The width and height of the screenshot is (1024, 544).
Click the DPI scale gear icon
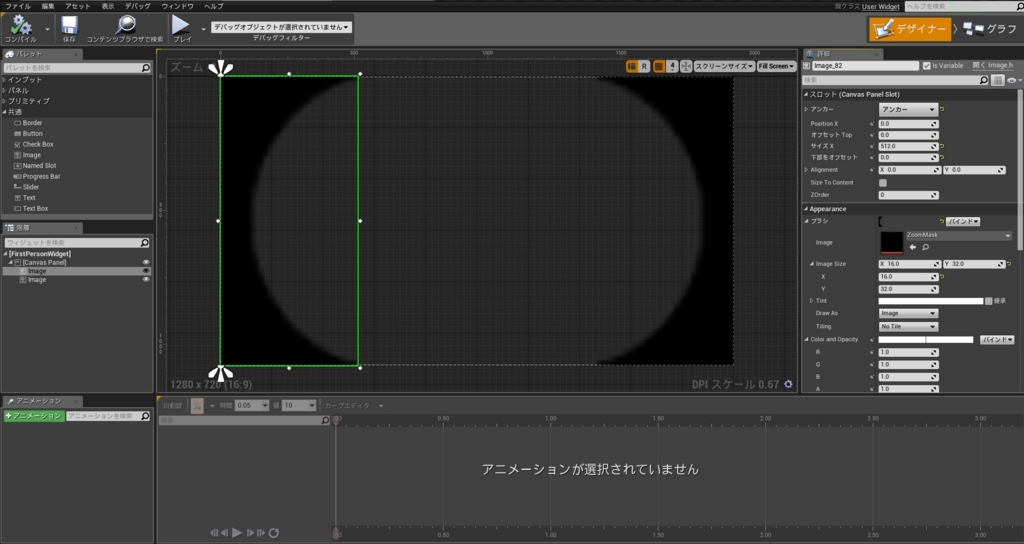coord(788,384)
